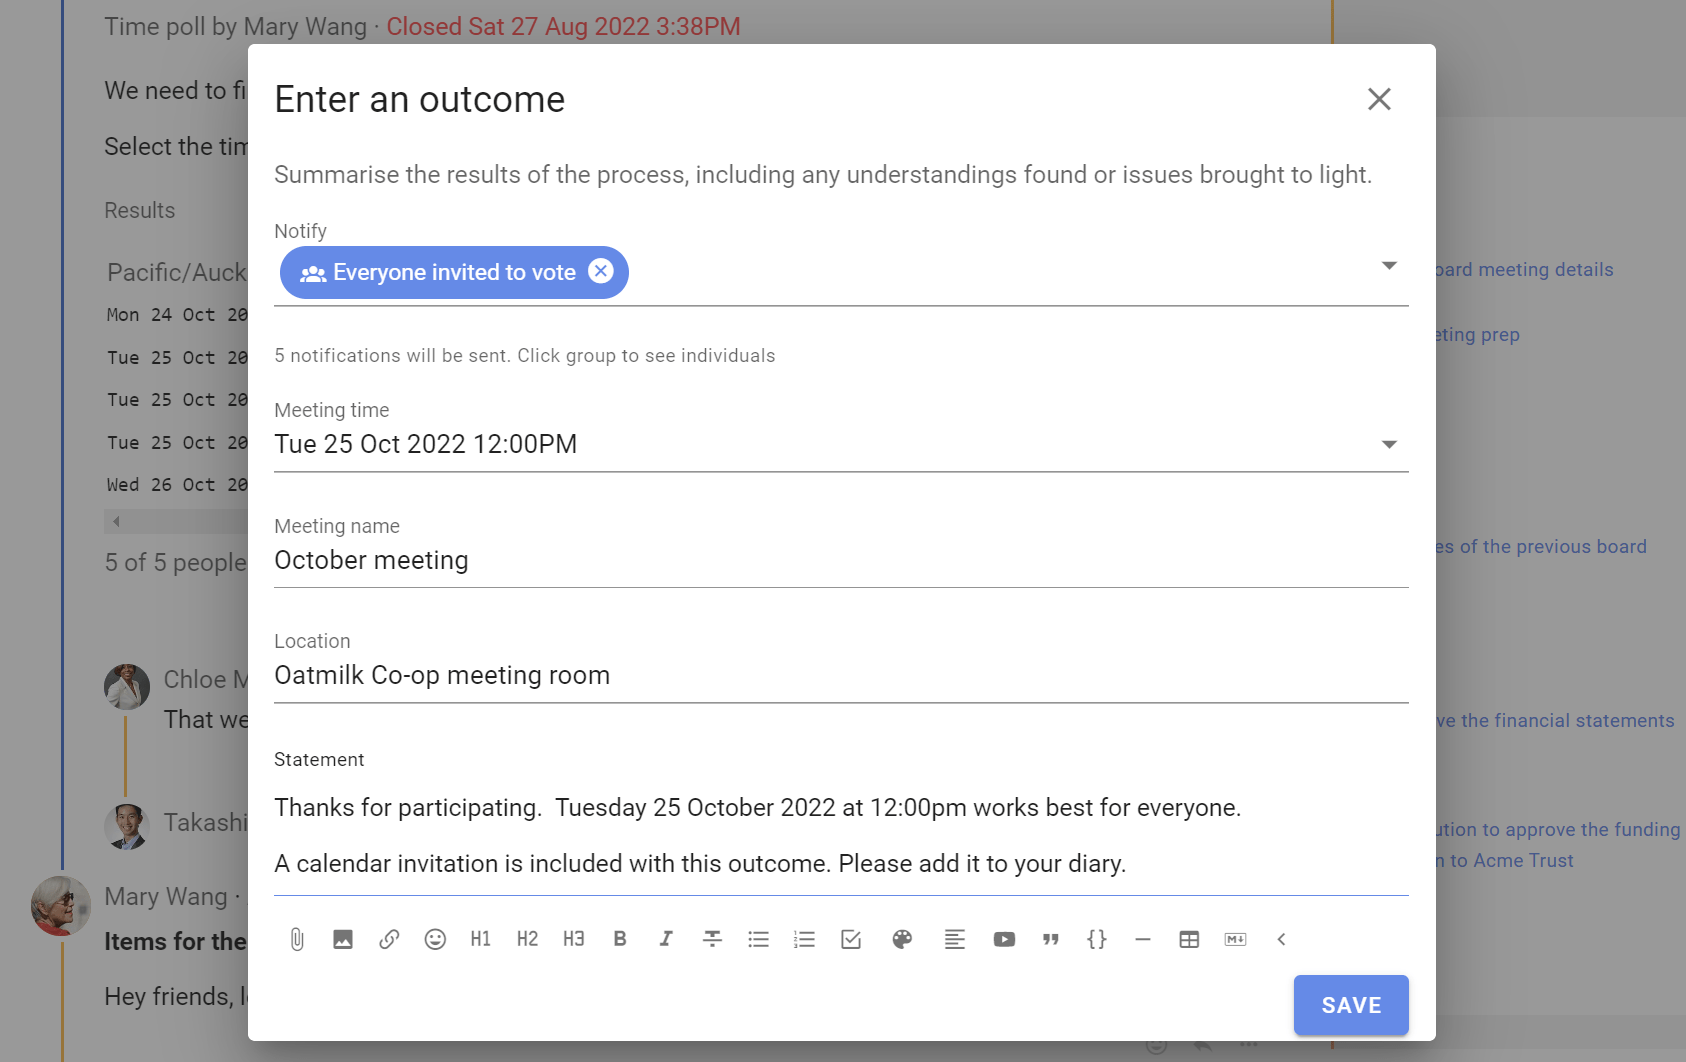
Task: Apply italic formatting to the statement
Action: click(666, 939)
